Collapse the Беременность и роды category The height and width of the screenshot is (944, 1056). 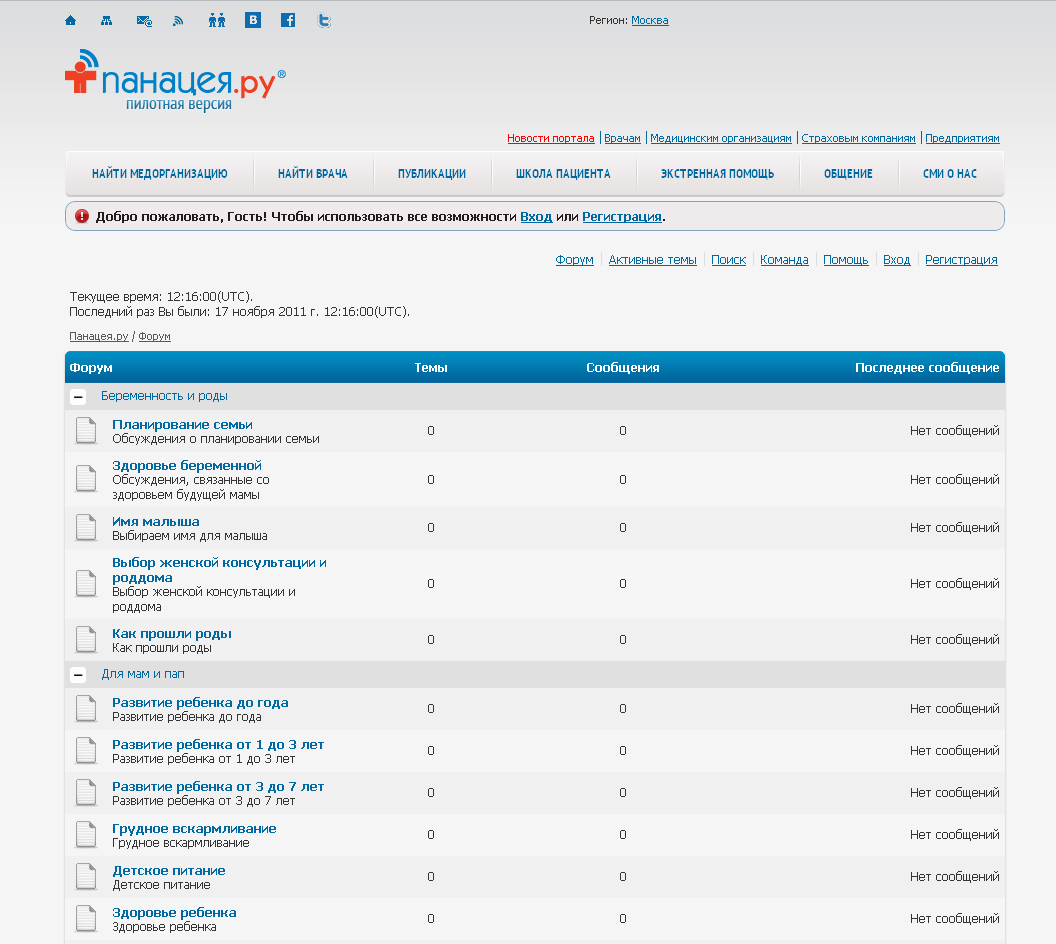[78, 397]
